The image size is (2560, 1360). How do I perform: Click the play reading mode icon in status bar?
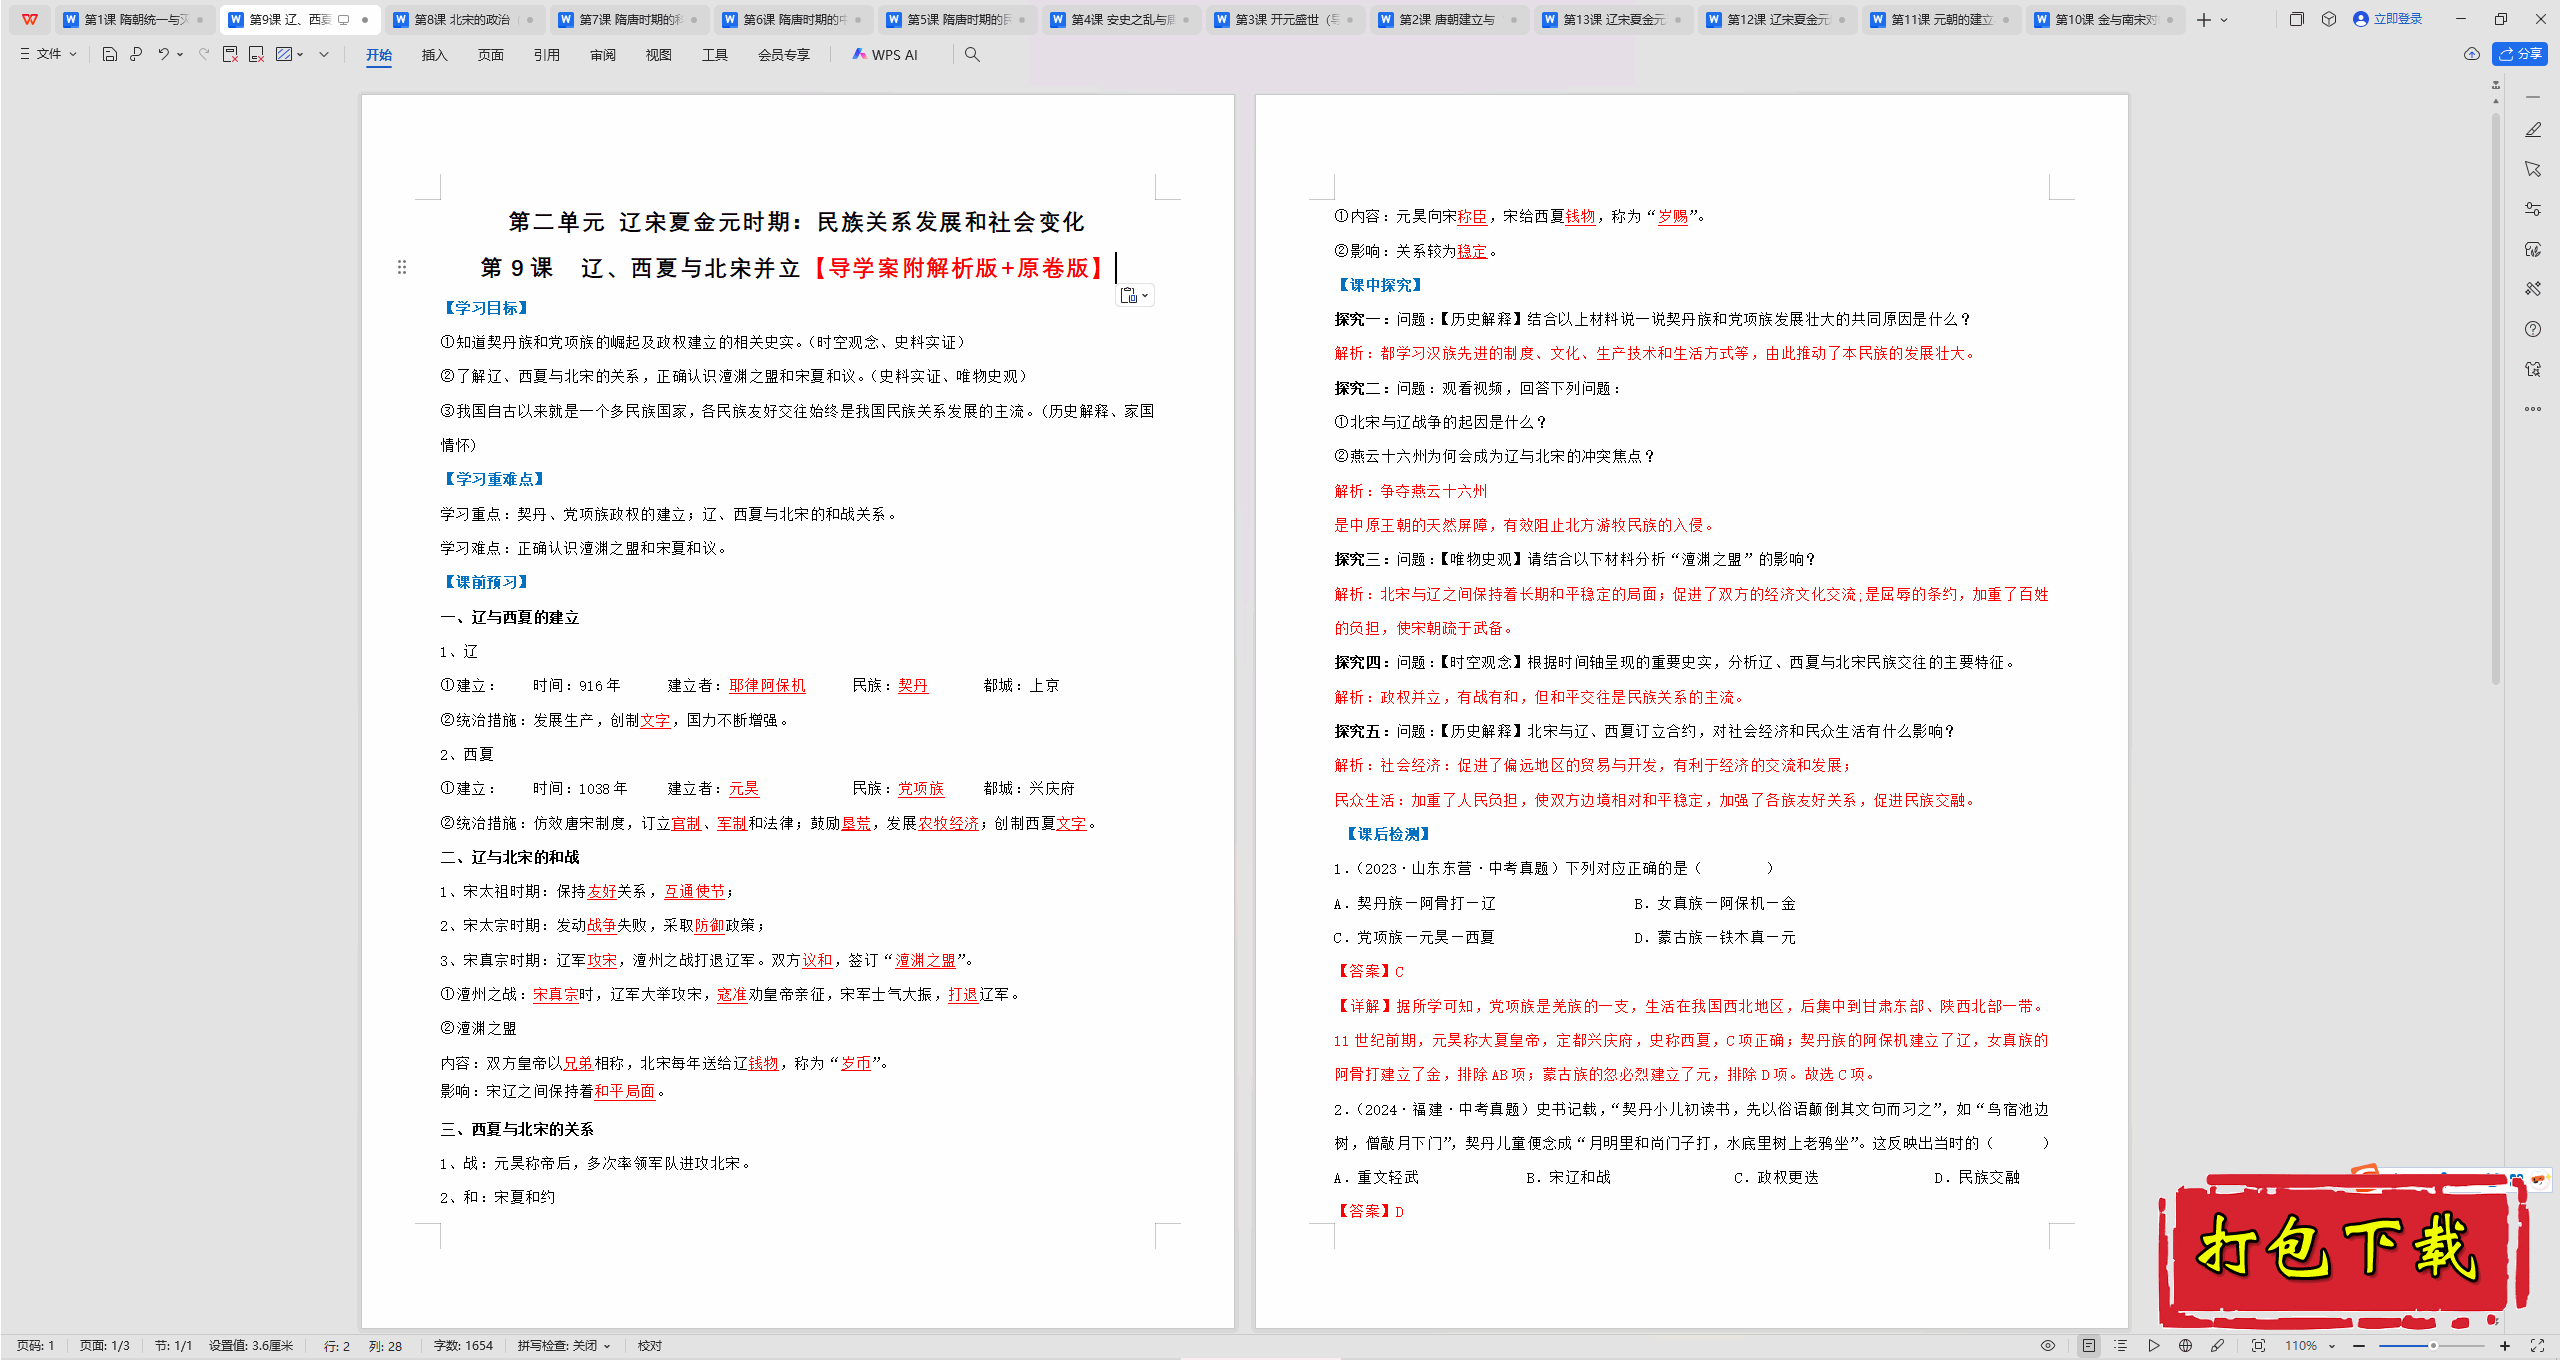pos(2154,1346)
